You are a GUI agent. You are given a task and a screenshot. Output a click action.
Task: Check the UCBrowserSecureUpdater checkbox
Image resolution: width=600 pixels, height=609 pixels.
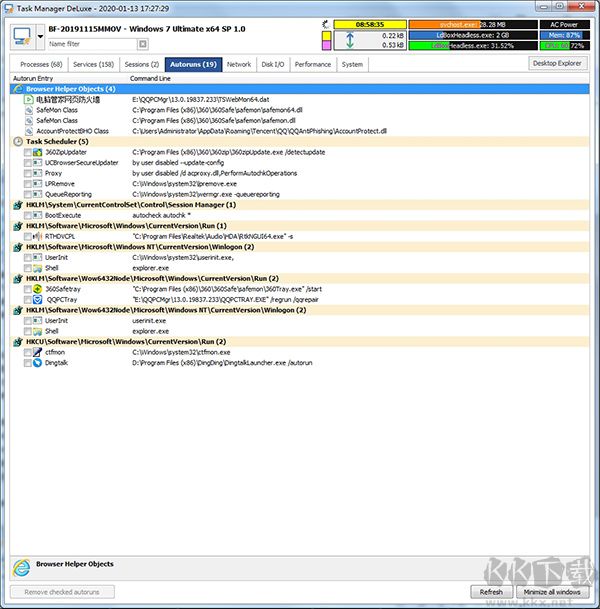28,163
